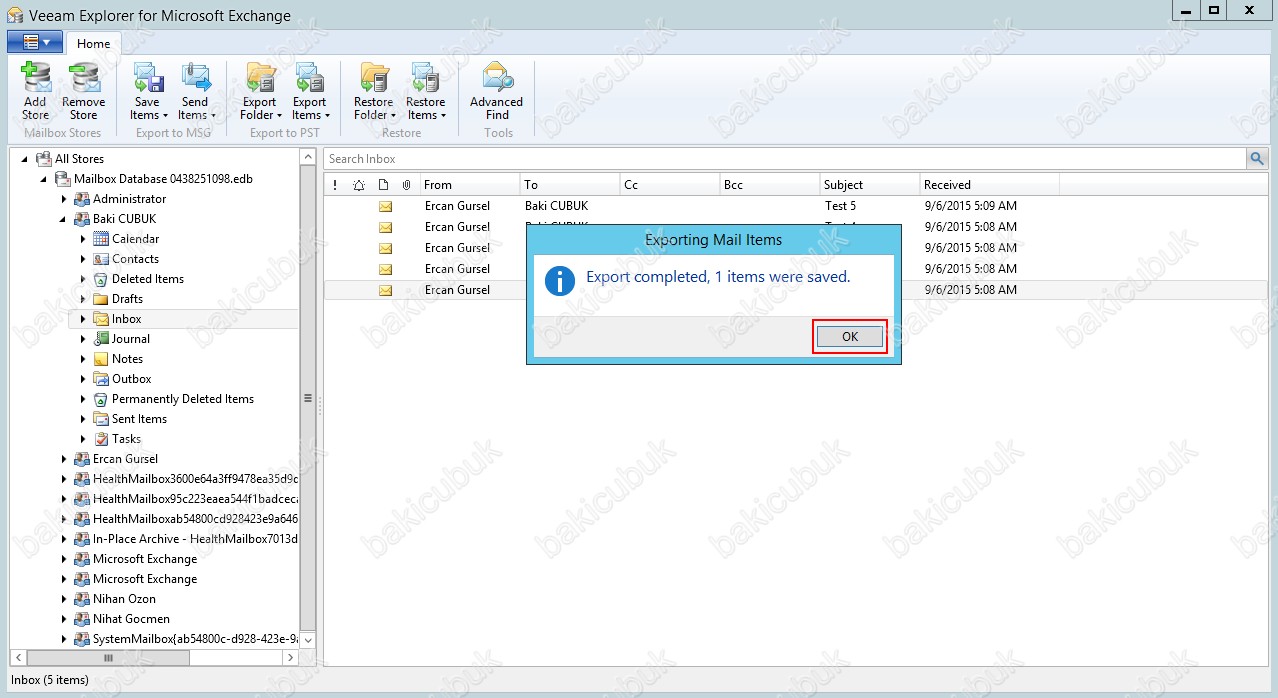Sort by the Bcc column header
Image resolution: width=1278 pixels, height=698 pixels.
coord(770,184)
